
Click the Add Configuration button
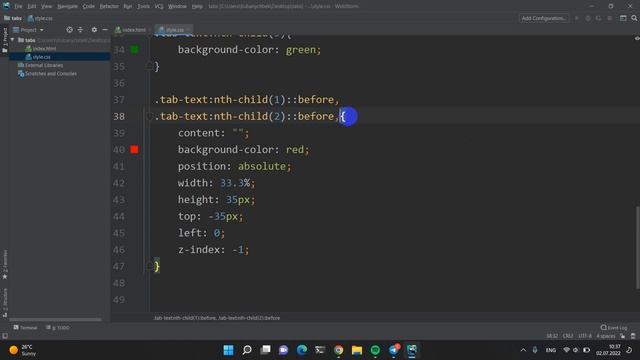(x=544, y=18)
